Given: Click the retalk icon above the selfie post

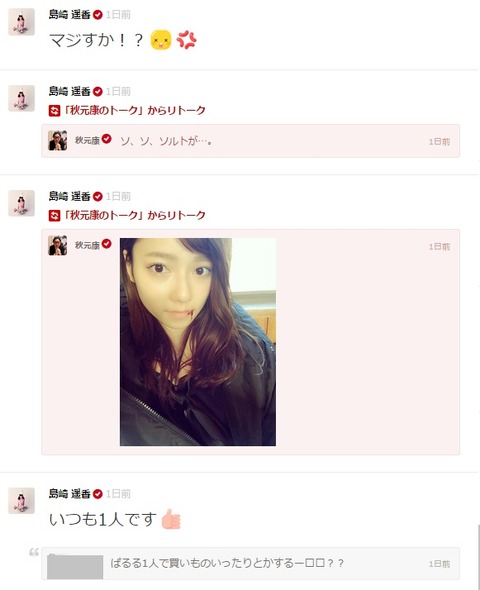Looking at the screenshot, I should point(54,216).
